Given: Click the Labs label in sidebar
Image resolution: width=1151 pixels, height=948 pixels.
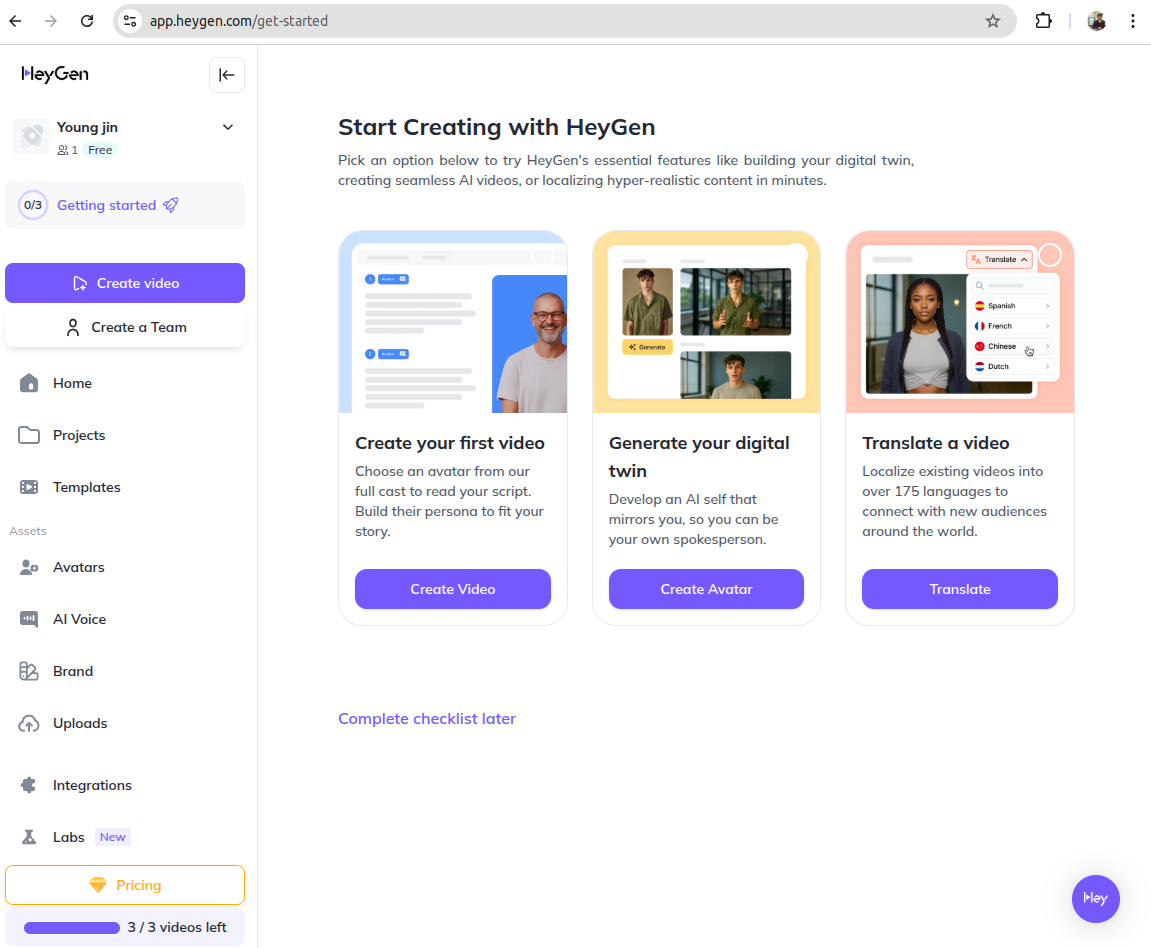Looking at the screenshot, I should point(68,838).
